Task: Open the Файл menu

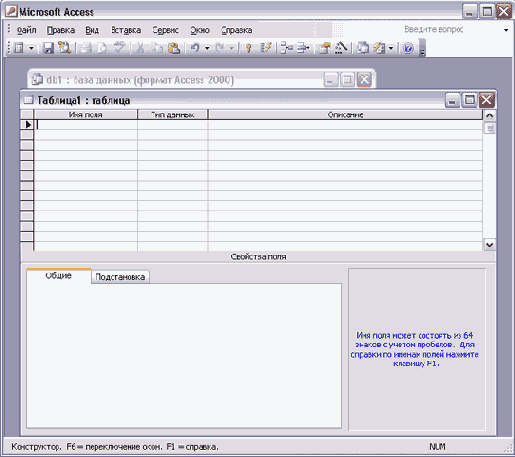Action: [x=26, y=30]
